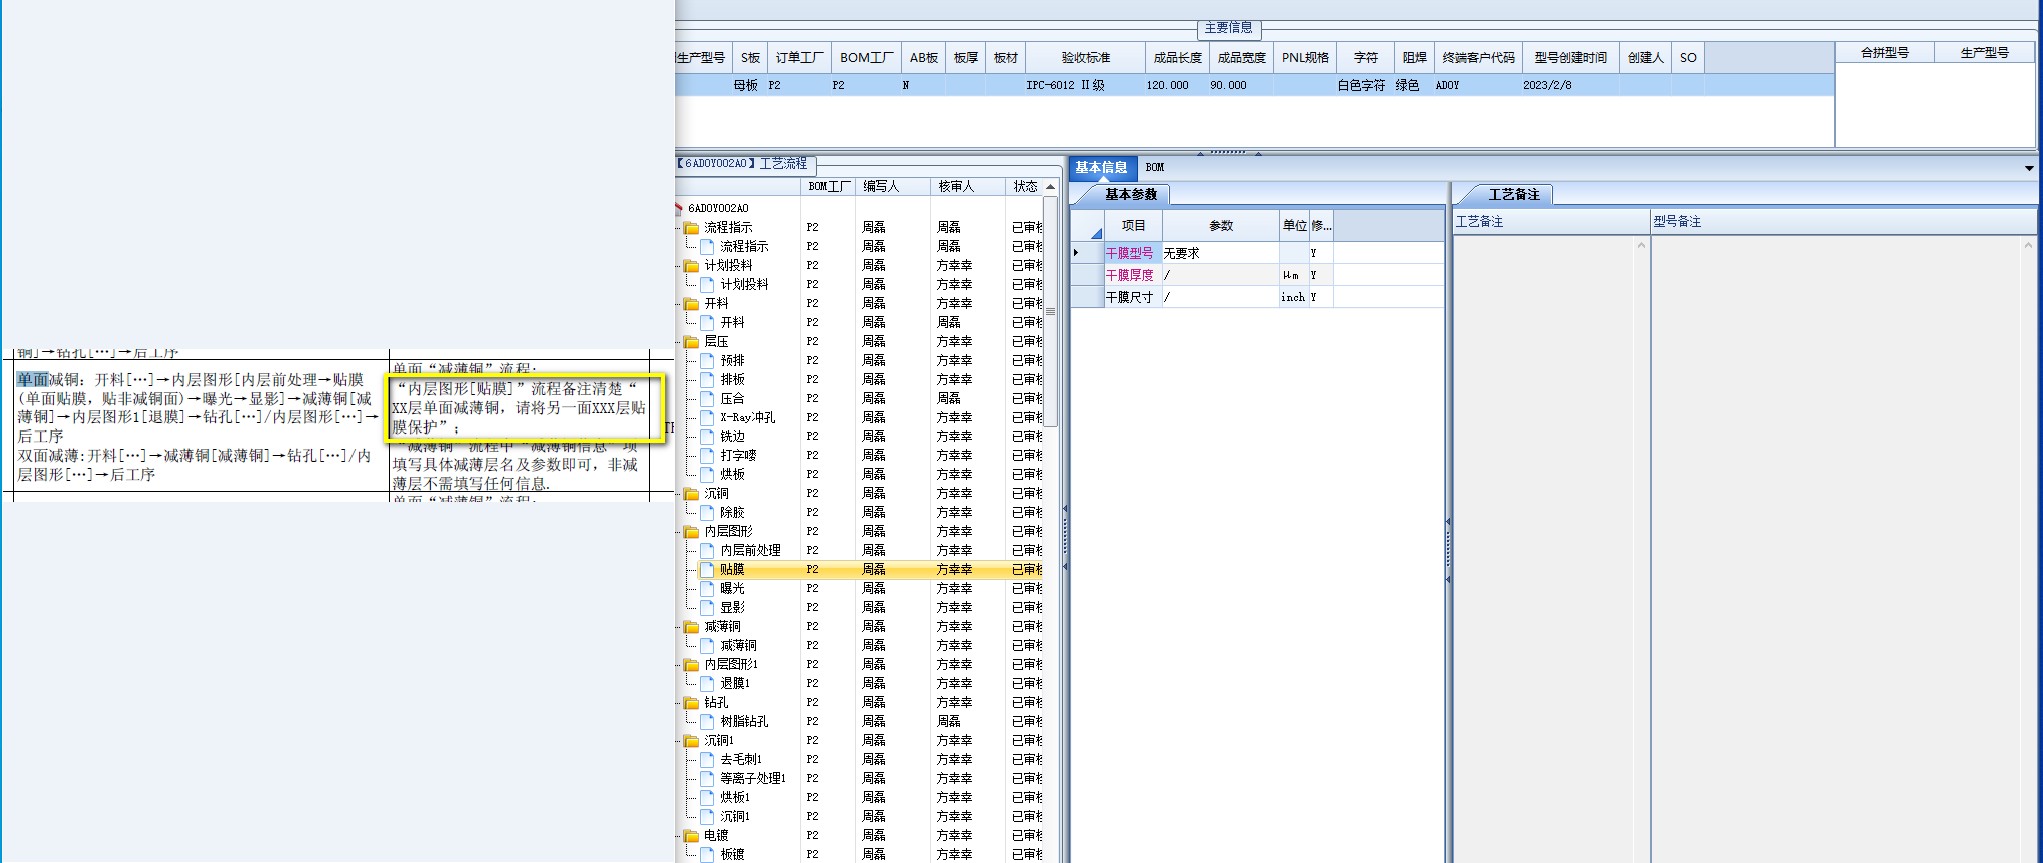The image size is (2043, 863).
Task: Sort by 验收标准 column header
Action: (1086, 58)
